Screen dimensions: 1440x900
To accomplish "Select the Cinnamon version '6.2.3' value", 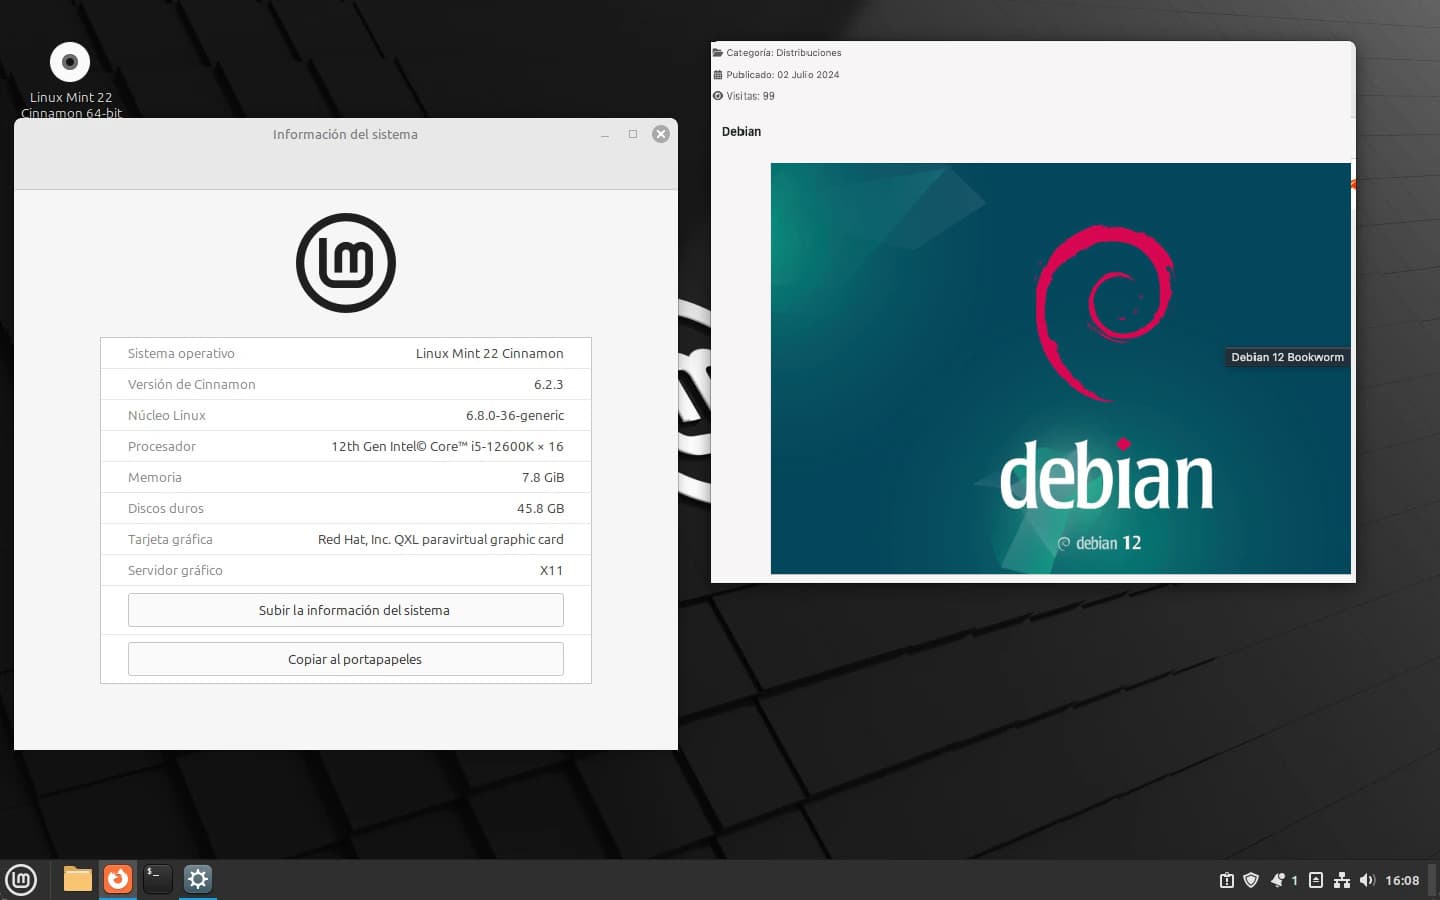I will 548,384.
